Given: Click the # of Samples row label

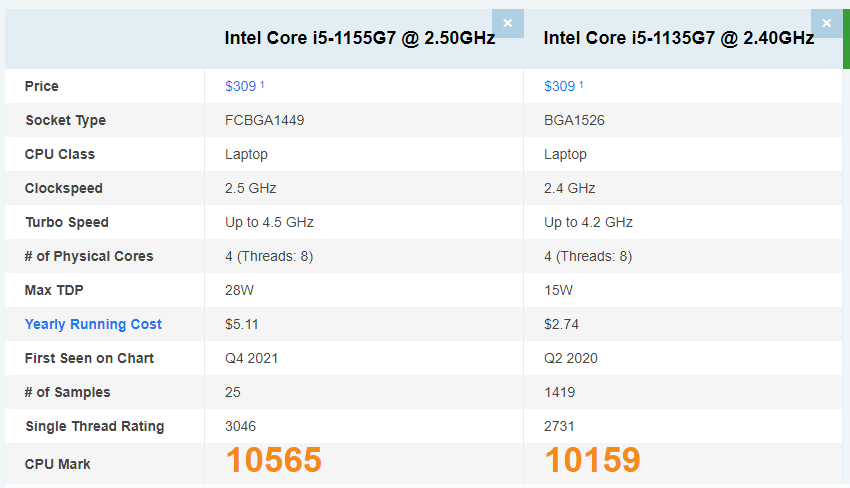Looking at the screenshot, I should point(67,393).
